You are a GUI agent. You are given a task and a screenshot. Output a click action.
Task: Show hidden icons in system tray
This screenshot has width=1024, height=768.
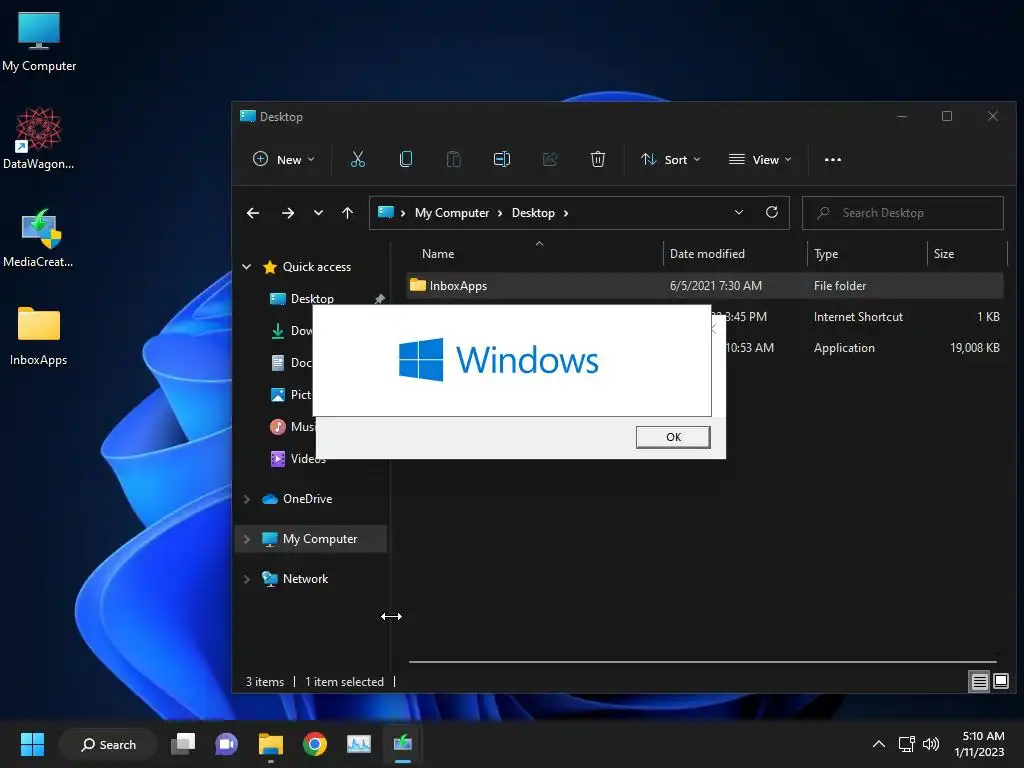(879, 744)
